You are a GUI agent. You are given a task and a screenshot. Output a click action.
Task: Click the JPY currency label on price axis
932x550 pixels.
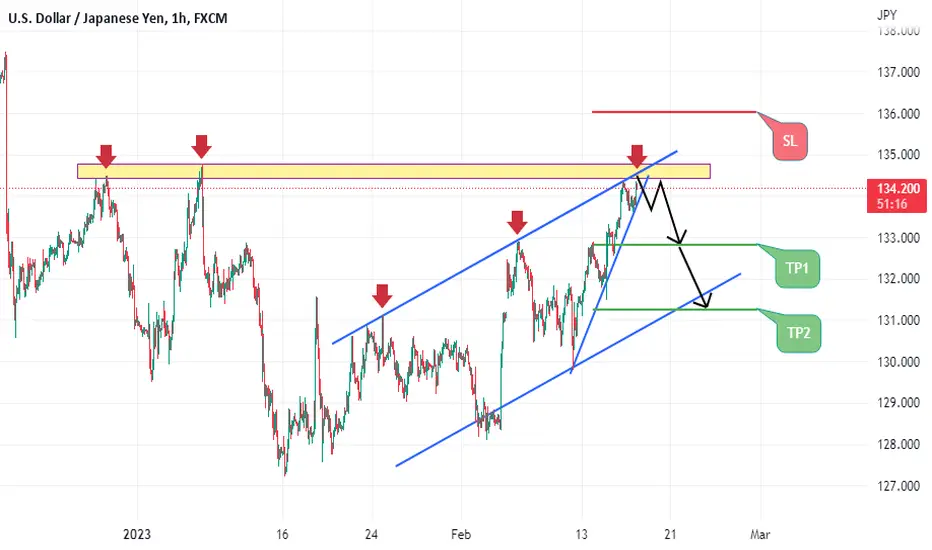[x=887, y=15]
